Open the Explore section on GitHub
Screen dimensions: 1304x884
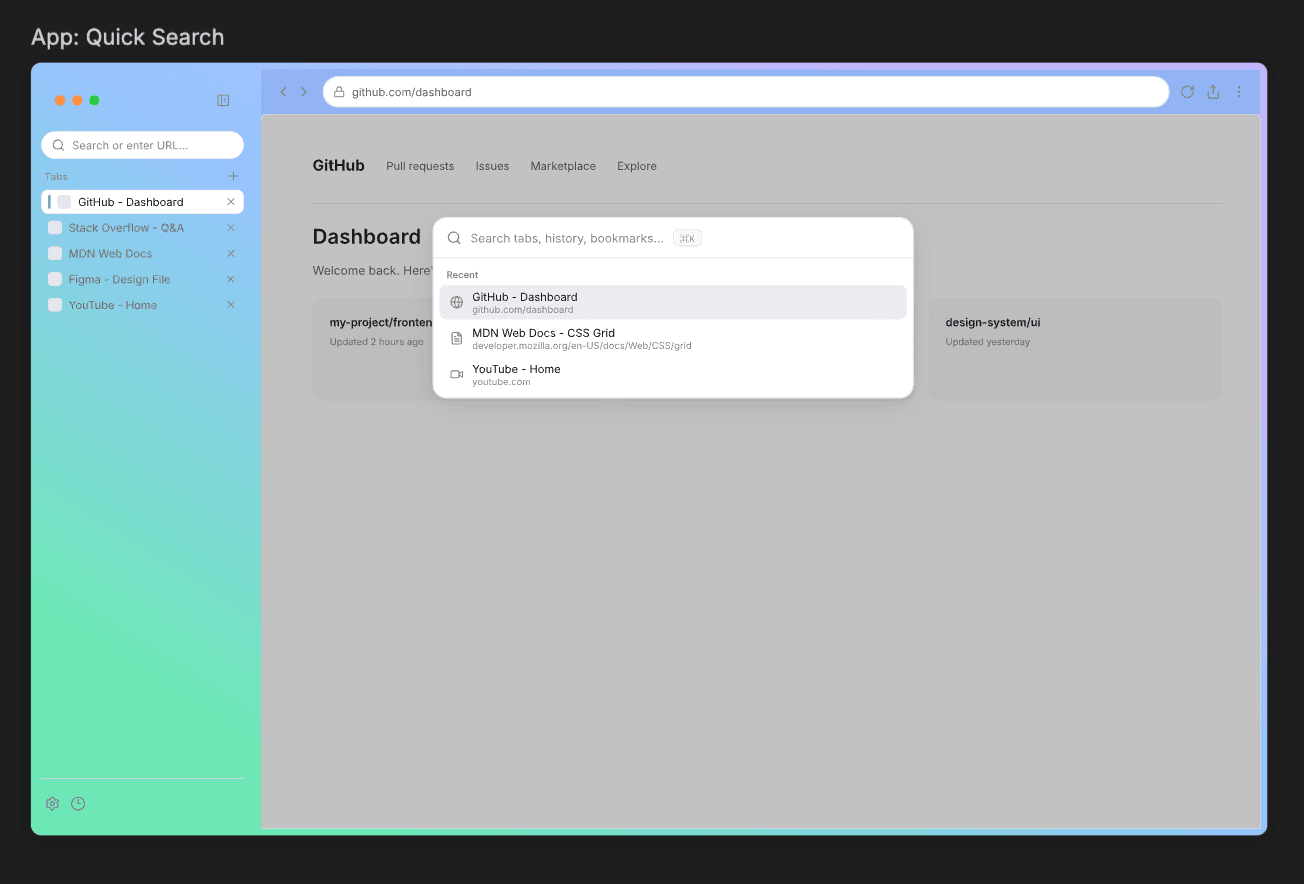[637, 166]
